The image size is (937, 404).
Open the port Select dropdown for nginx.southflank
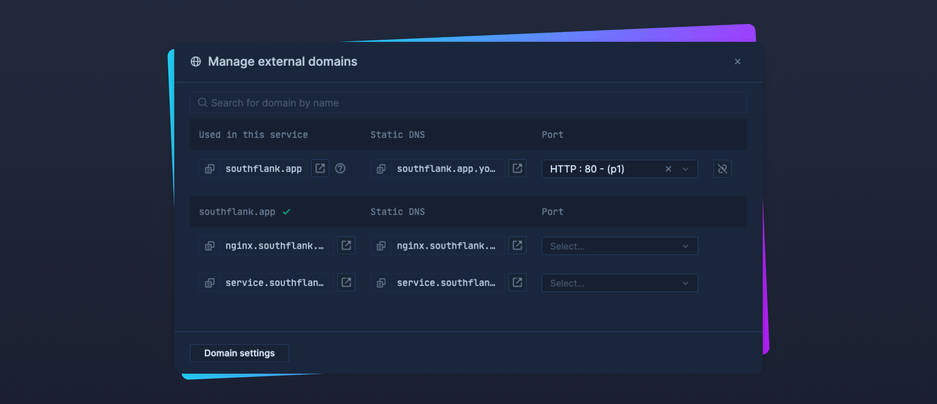pyautogui.click(x=620, y=246)
